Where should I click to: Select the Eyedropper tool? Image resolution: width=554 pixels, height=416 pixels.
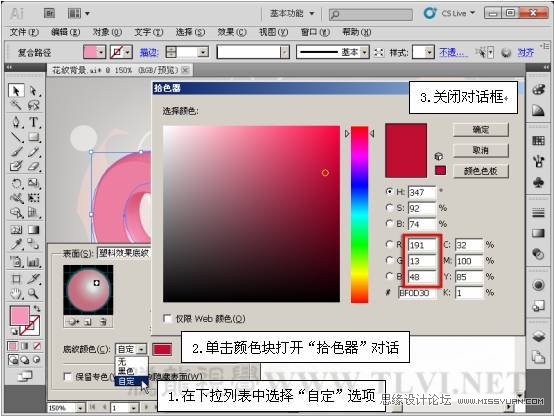point(16,244)
